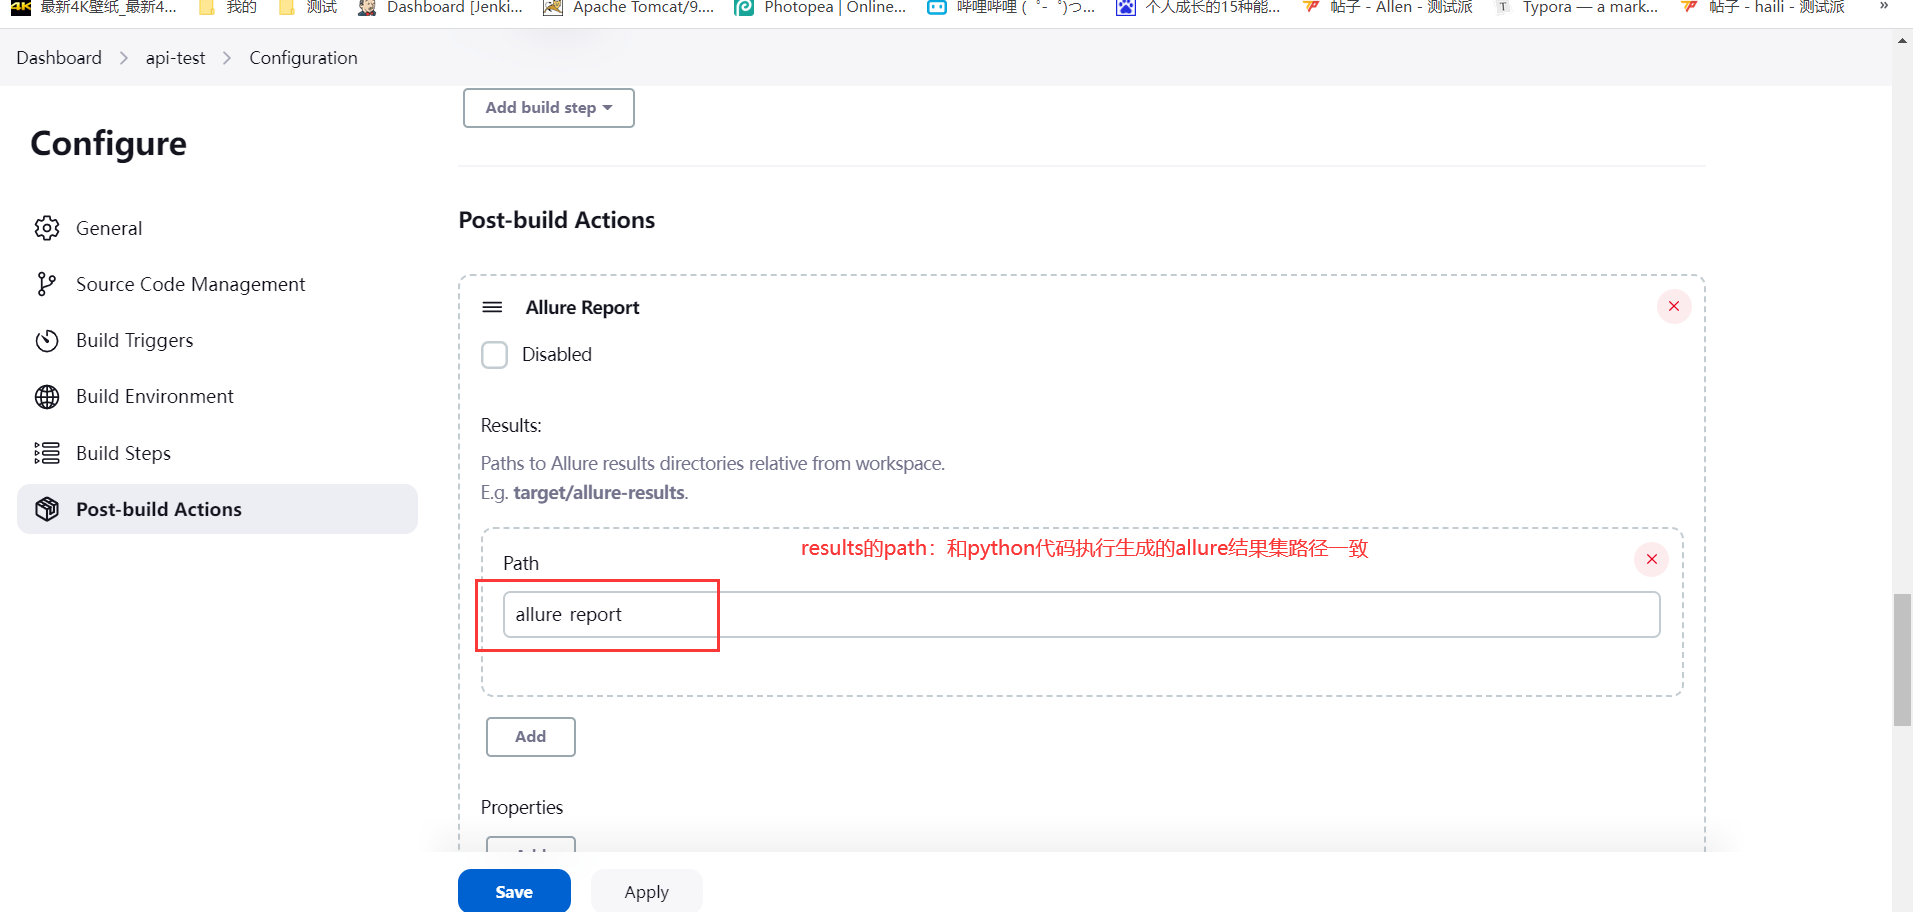
Task: Open the 帖子 - haili - 测试派 bookmark
Action: coord(1763,8)
